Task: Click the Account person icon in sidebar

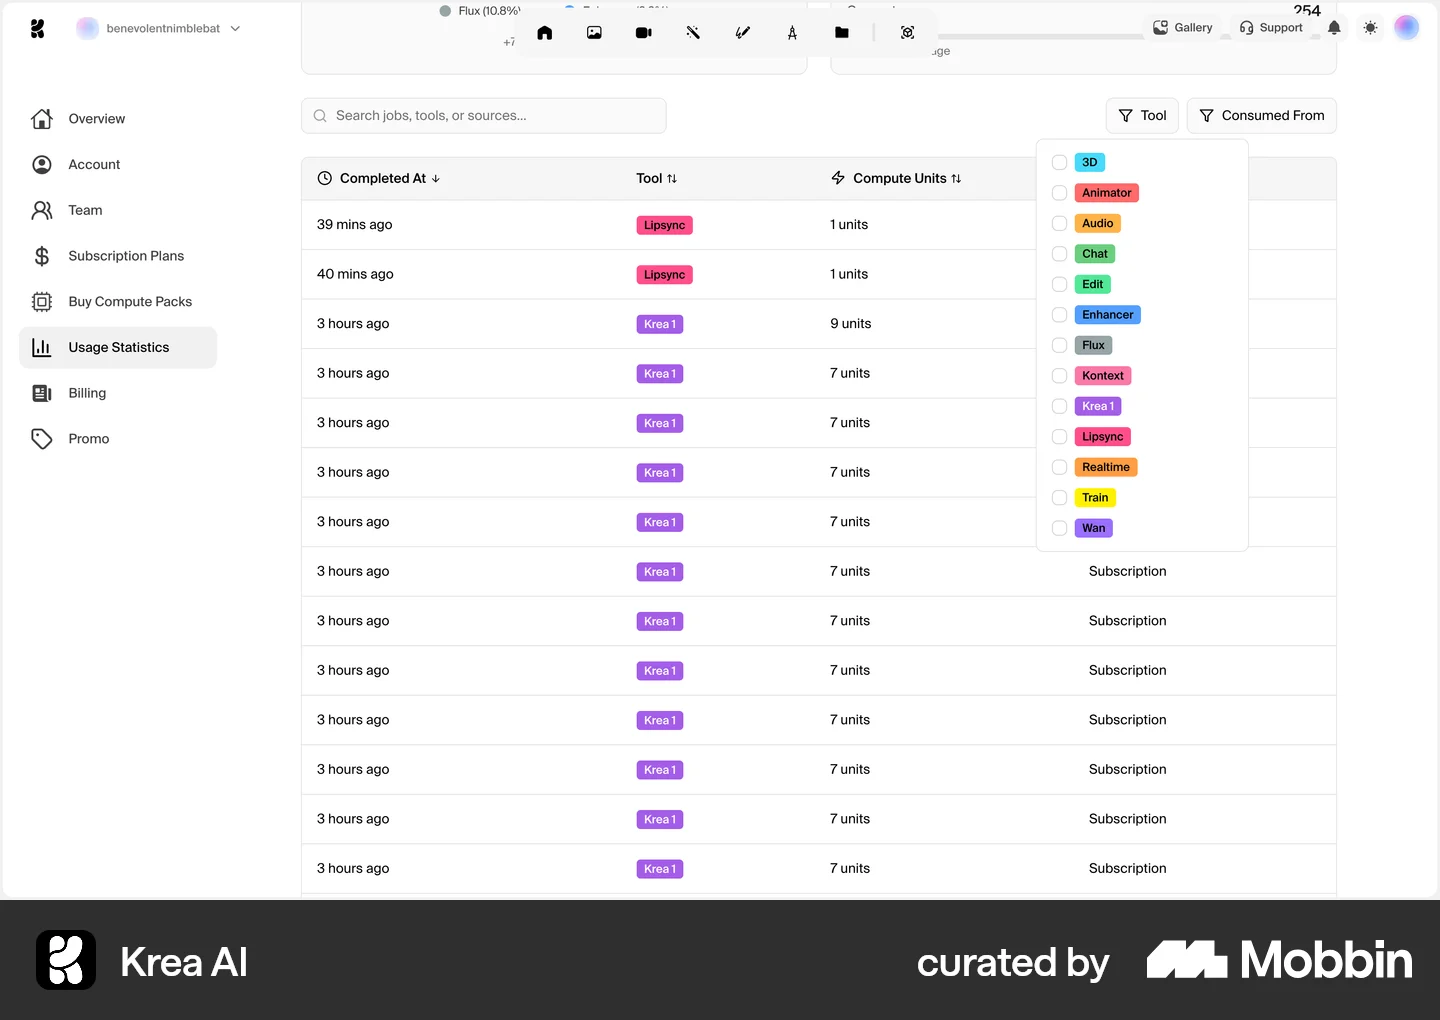Action: tap(42, 165)
